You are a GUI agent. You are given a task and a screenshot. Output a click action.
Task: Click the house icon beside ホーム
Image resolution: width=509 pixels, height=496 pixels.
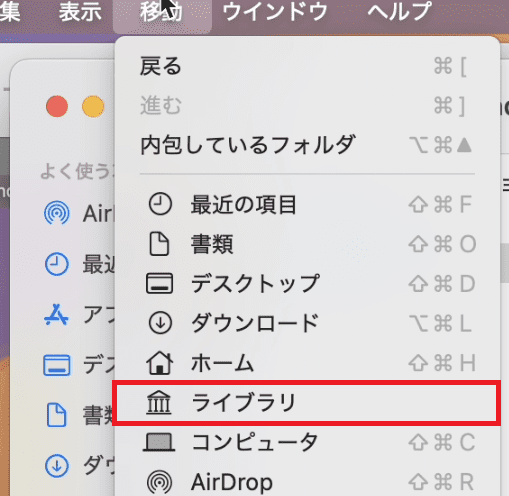click(160, 363)
